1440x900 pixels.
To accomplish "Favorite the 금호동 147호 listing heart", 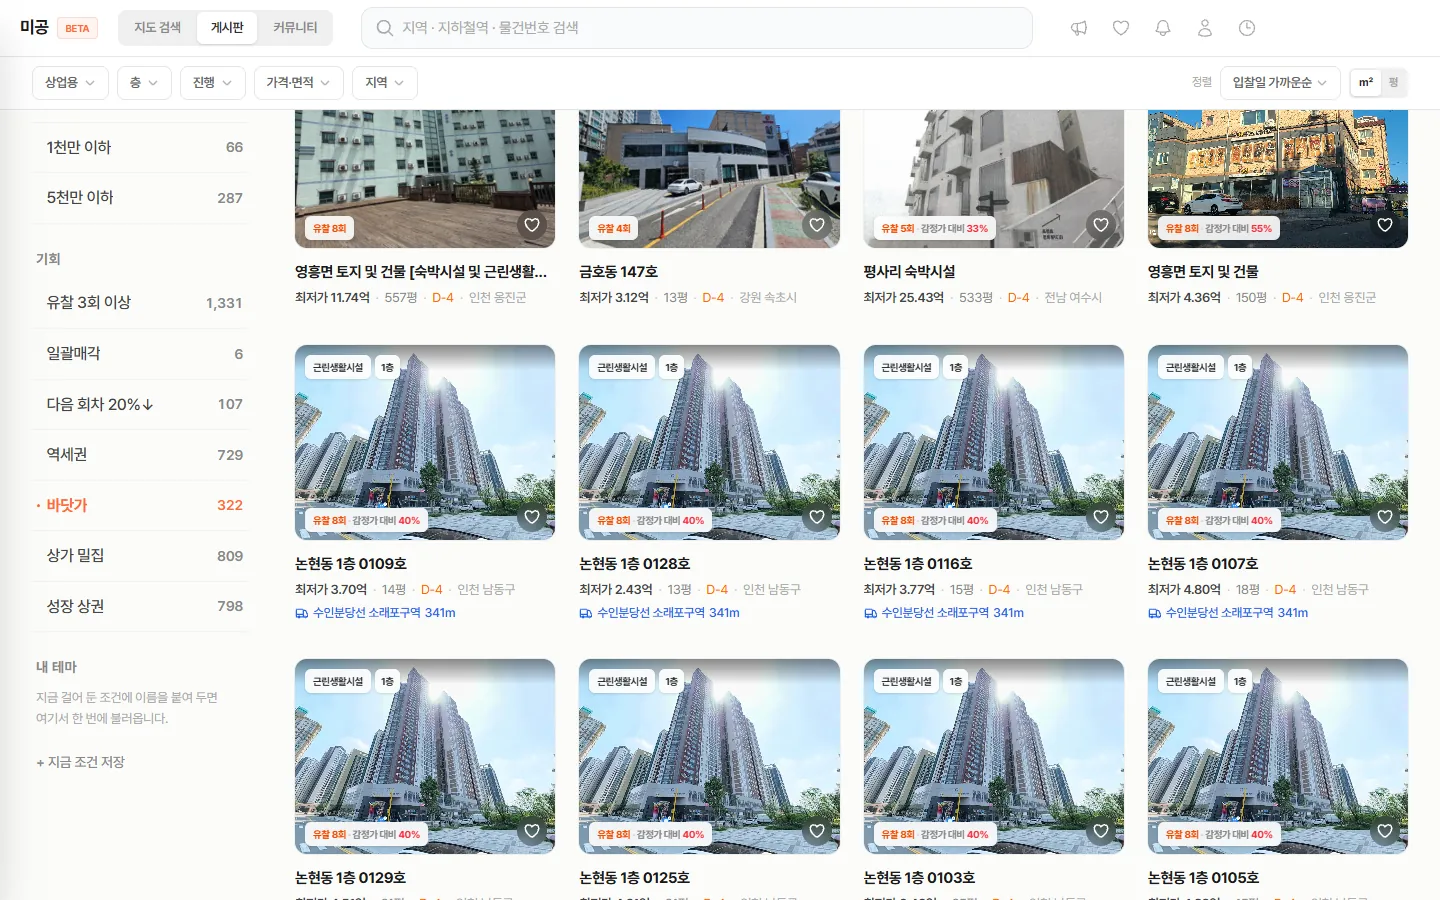I will pyautogui.click(x=817, y=225).
